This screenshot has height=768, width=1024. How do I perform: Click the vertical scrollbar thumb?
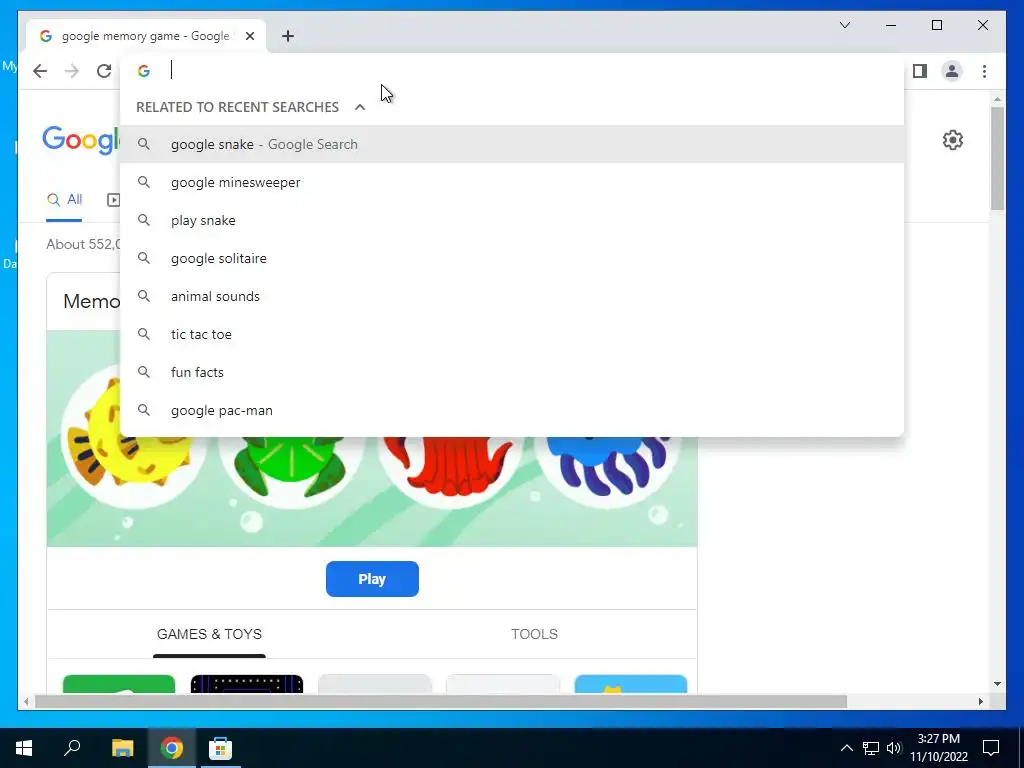(x=997, y=158)
